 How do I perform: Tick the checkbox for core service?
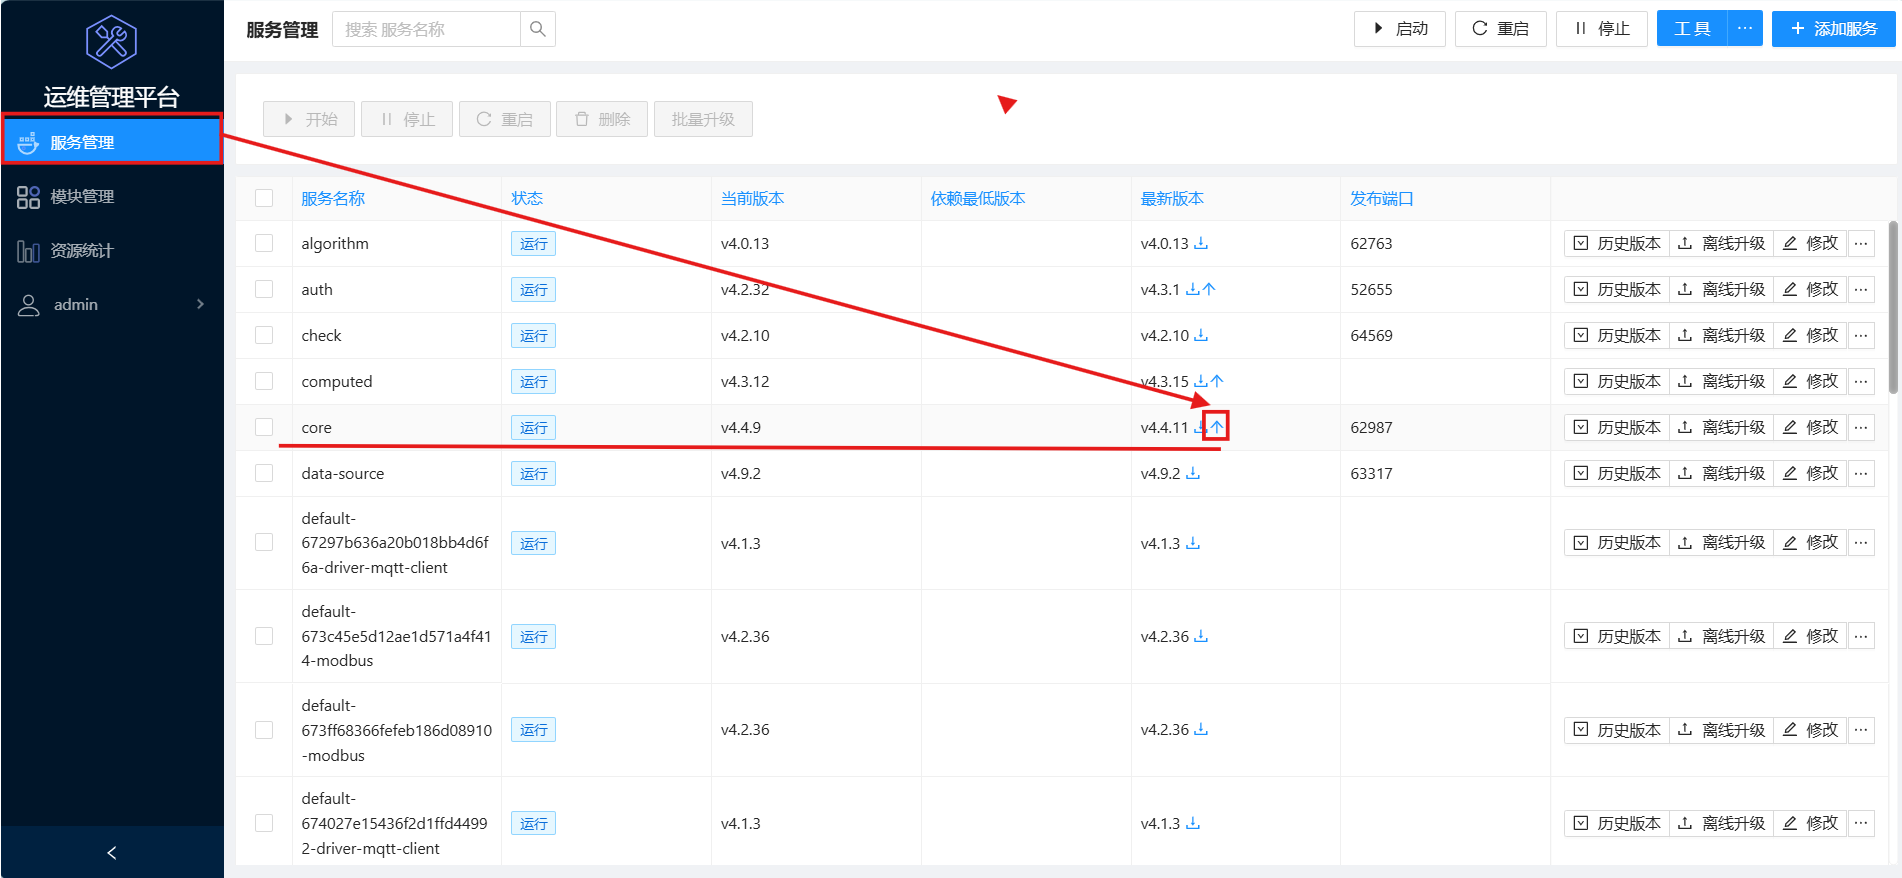pos(264,427)
